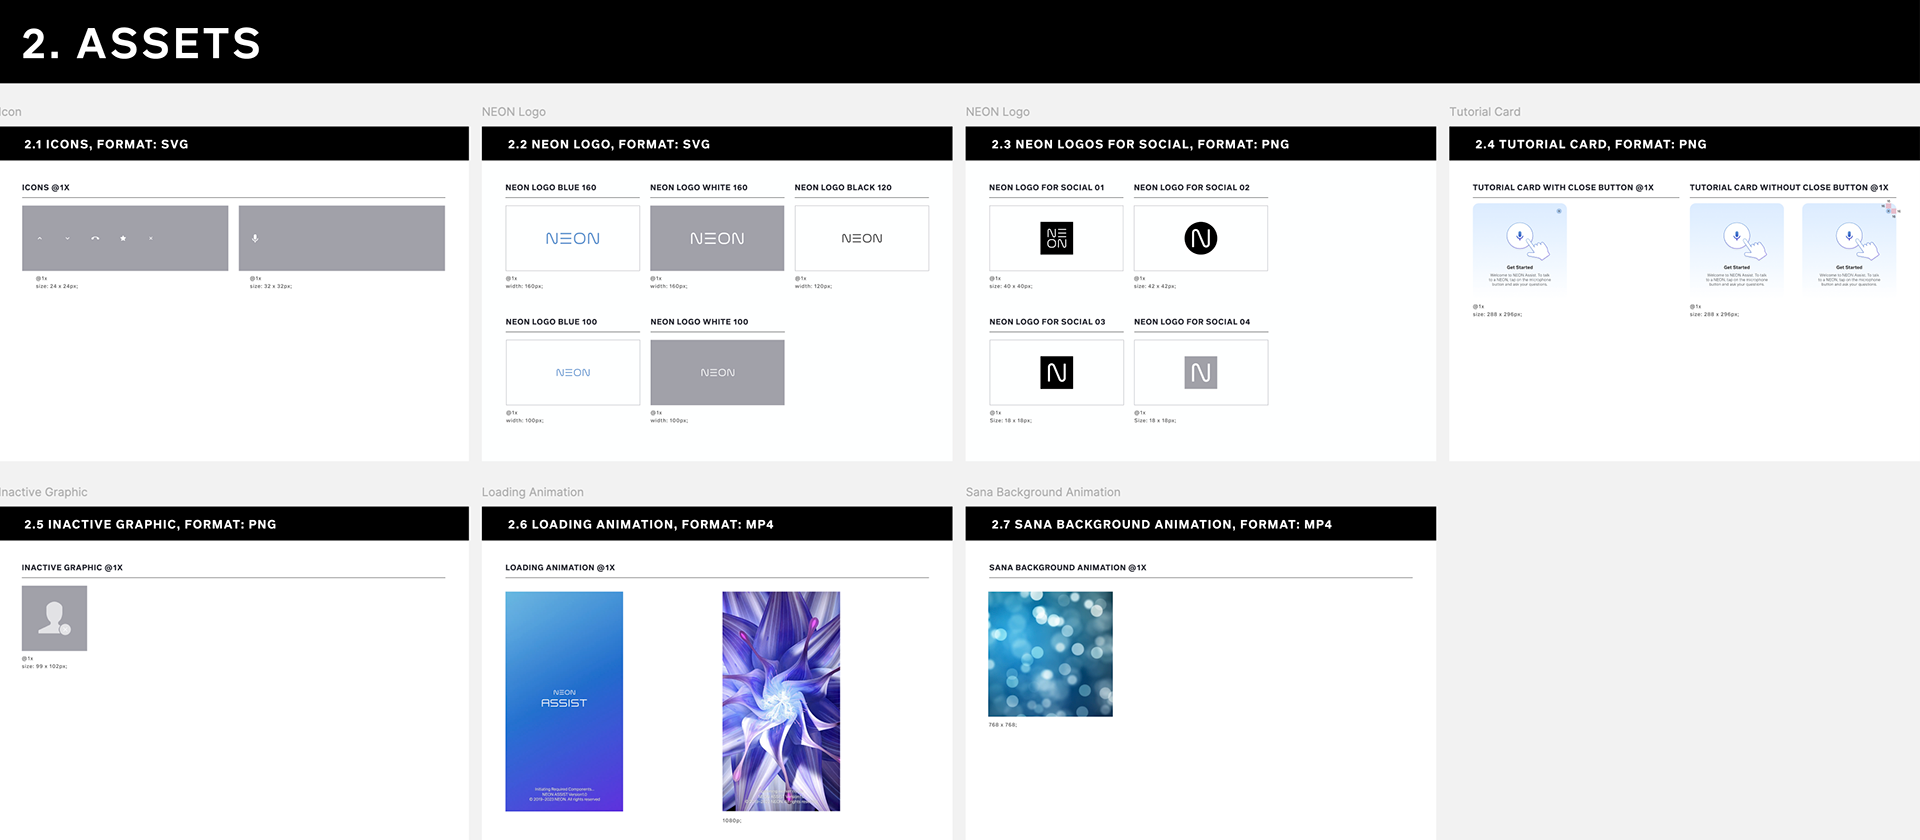1920x840 pixels.
Task: Click TUTORIAL CARD WITH CLOSE BUTTON @1X label
Action: tap(1563, 187)
